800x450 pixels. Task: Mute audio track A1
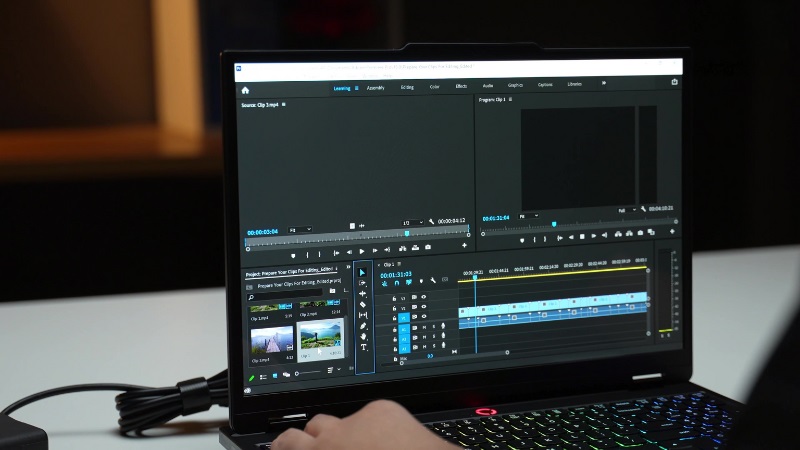click(x=424, y=327)
